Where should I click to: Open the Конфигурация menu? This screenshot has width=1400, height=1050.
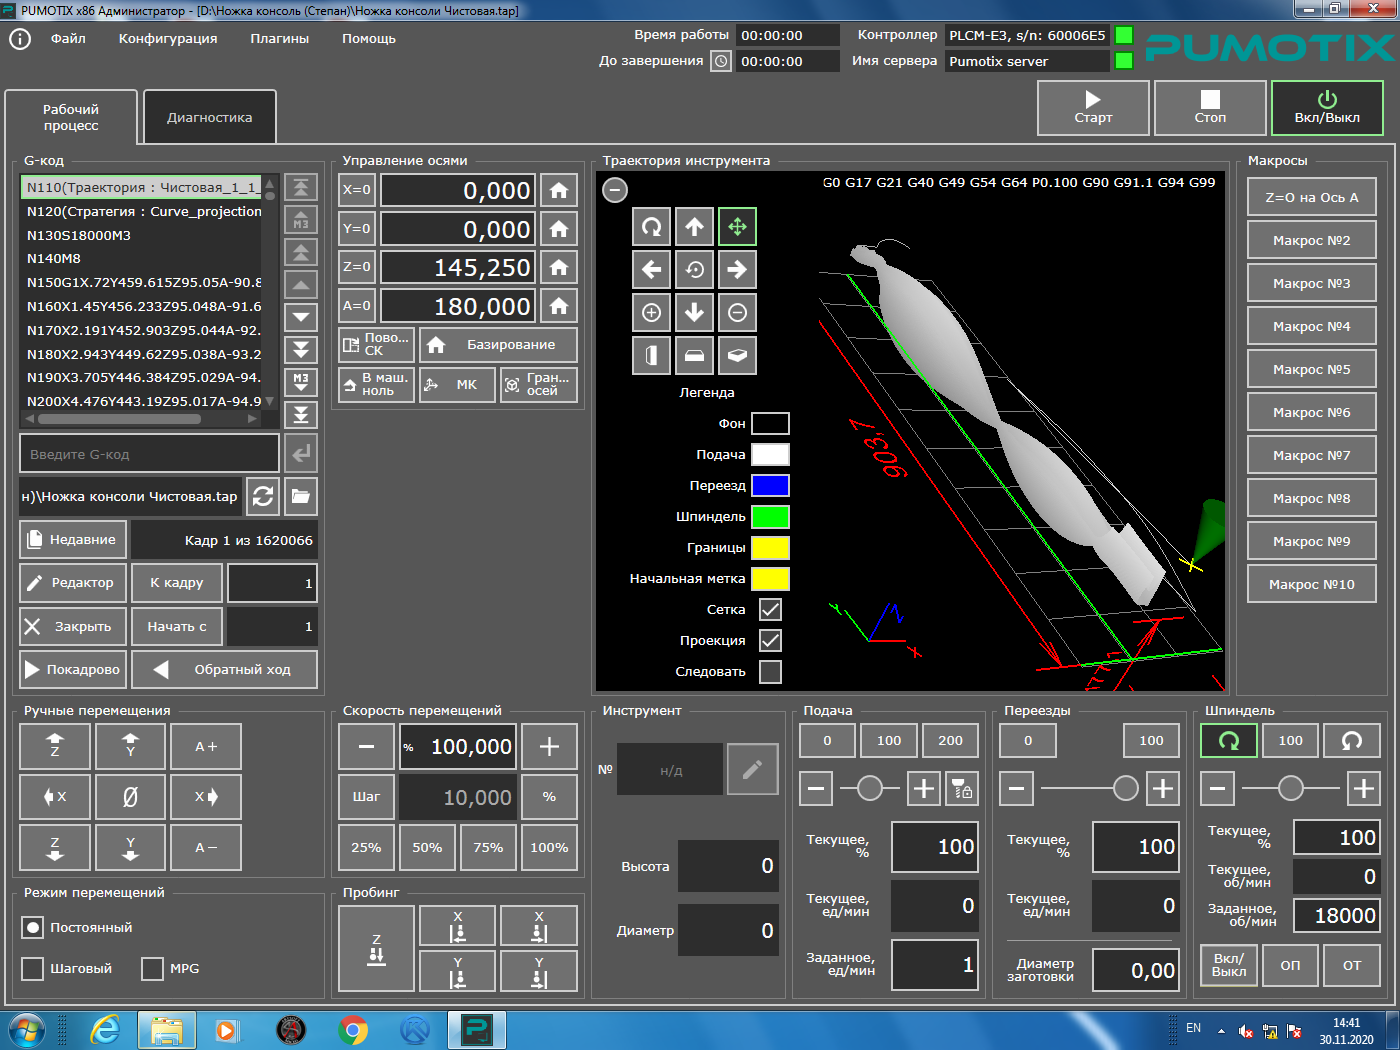click(168, 39)
